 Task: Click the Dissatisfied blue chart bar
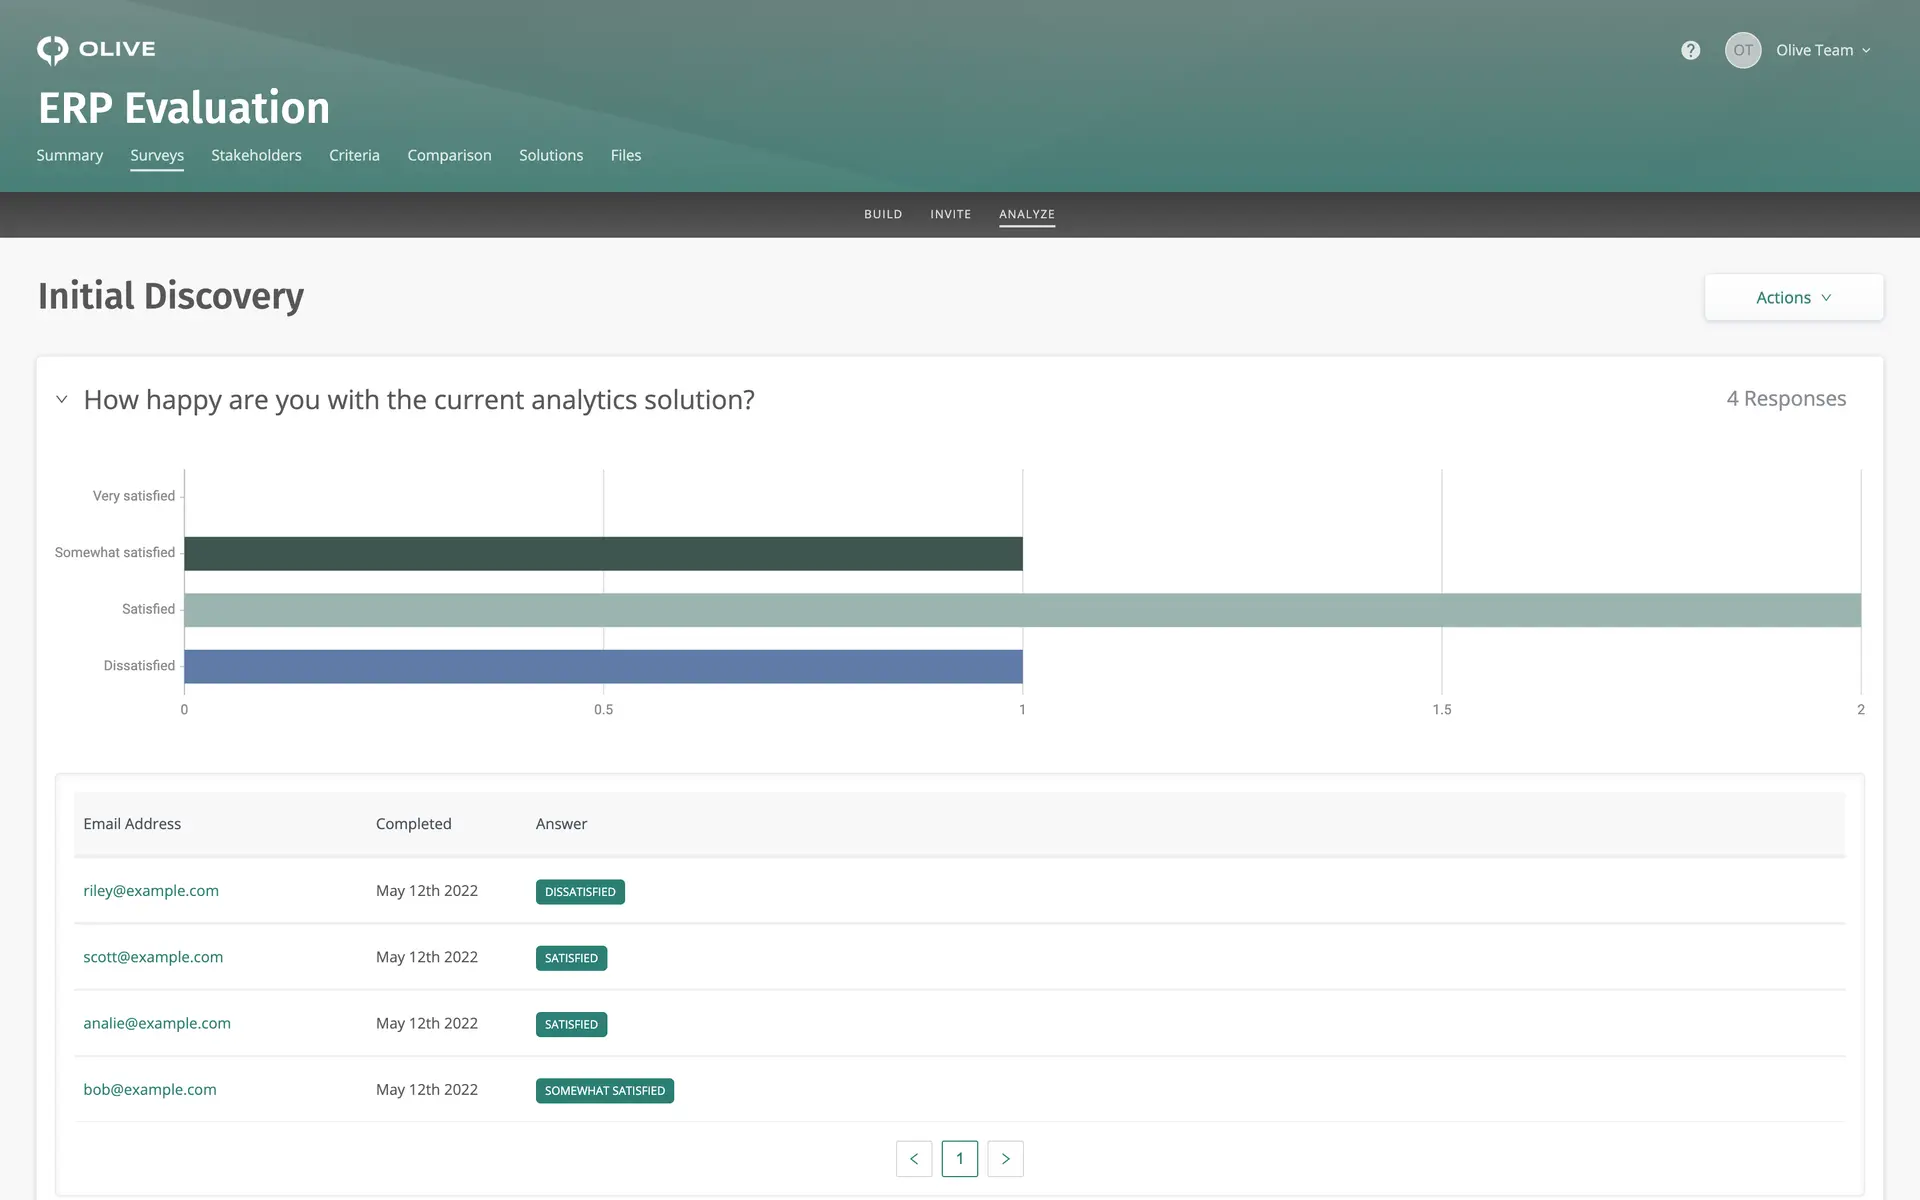coord(603,667)
